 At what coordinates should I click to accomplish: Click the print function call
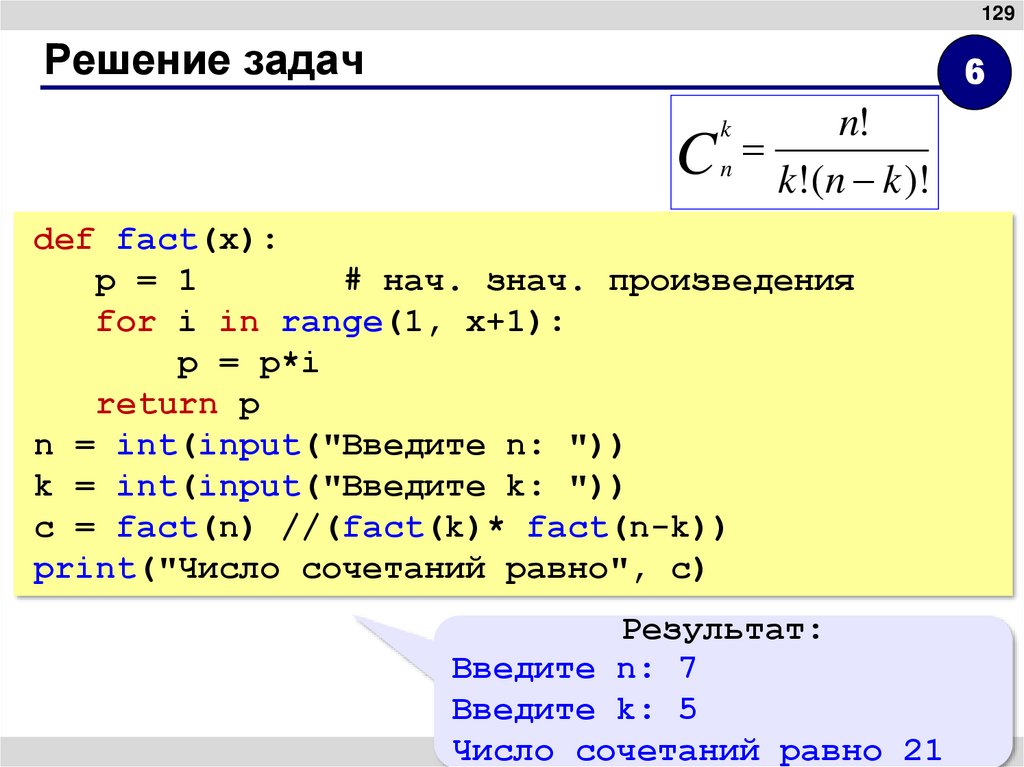click(85, 568)
